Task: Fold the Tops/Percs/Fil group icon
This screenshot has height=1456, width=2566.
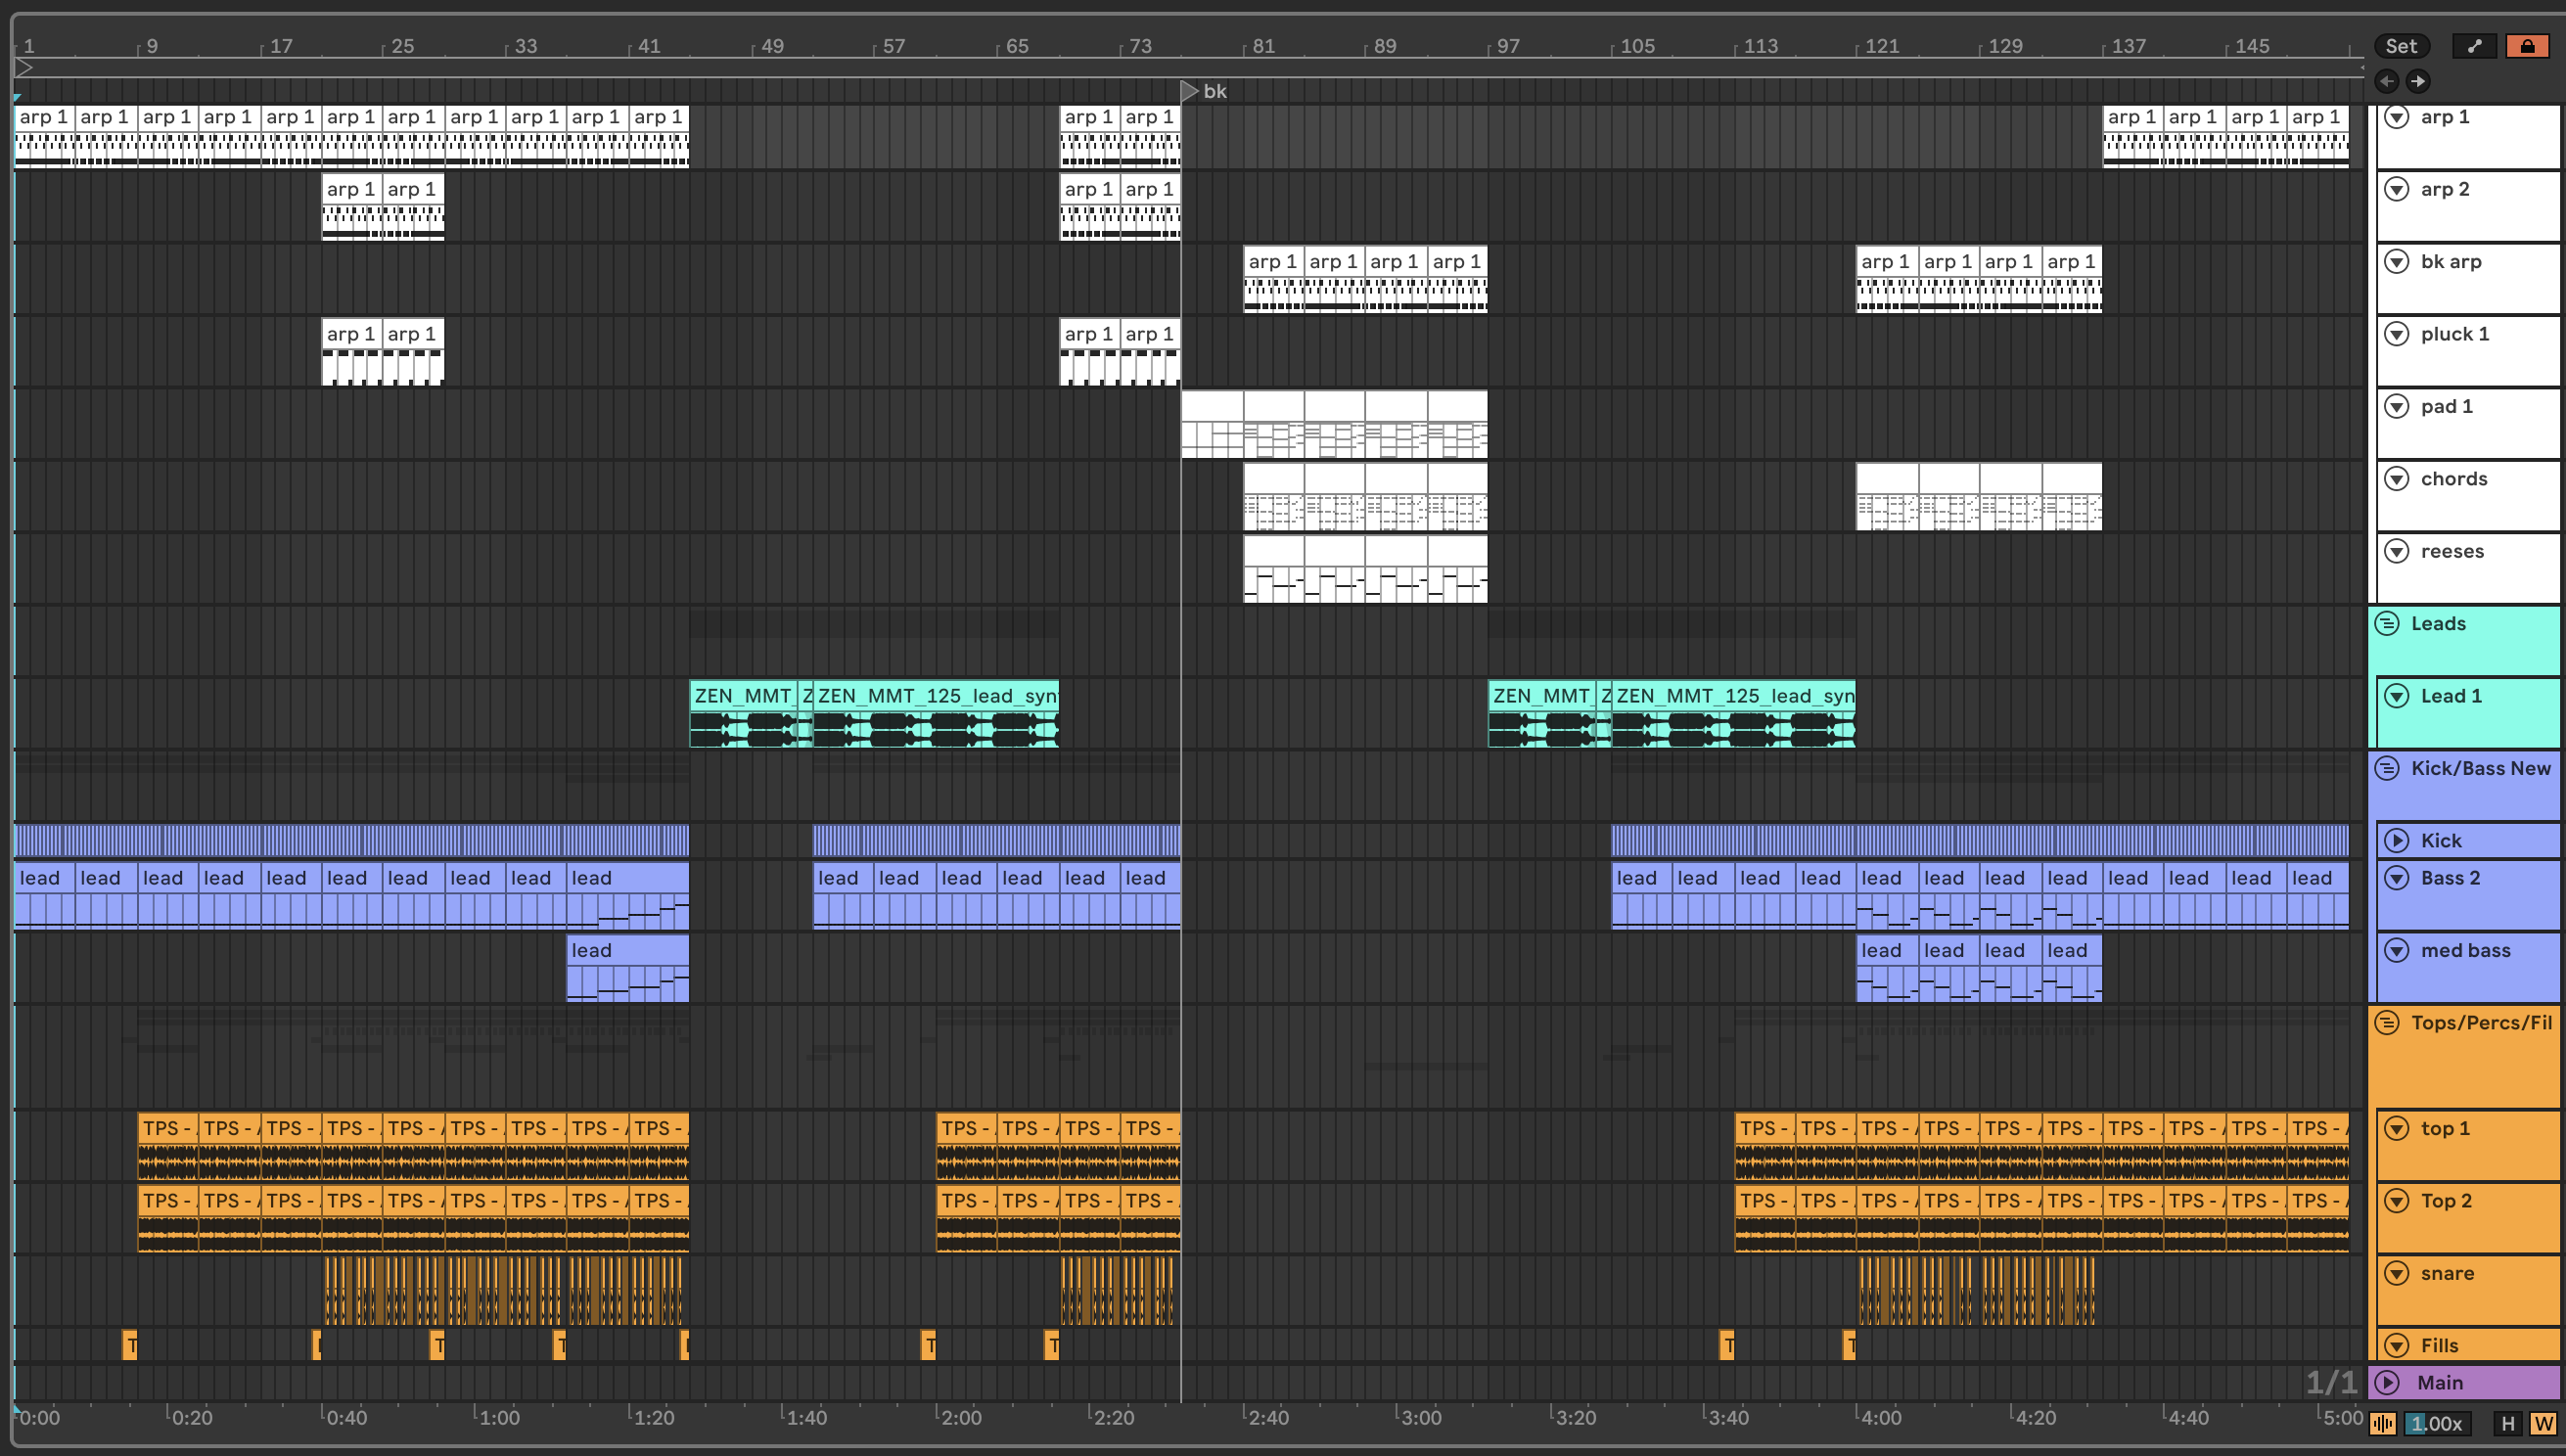Action: [2387, 1022]
